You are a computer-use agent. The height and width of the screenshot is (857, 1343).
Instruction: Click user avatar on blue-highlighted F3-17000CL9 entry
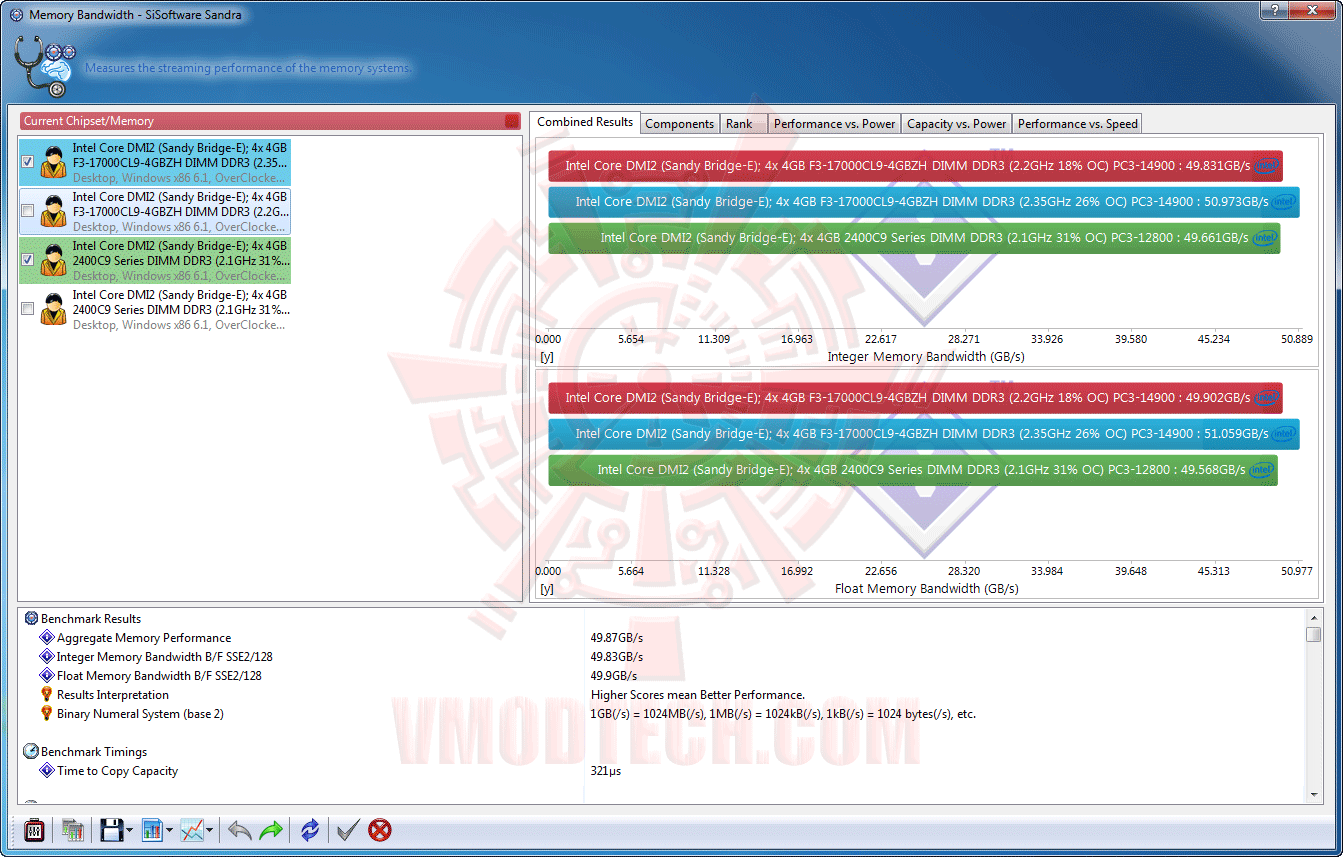pyautogui.click(x=54, y=163)
